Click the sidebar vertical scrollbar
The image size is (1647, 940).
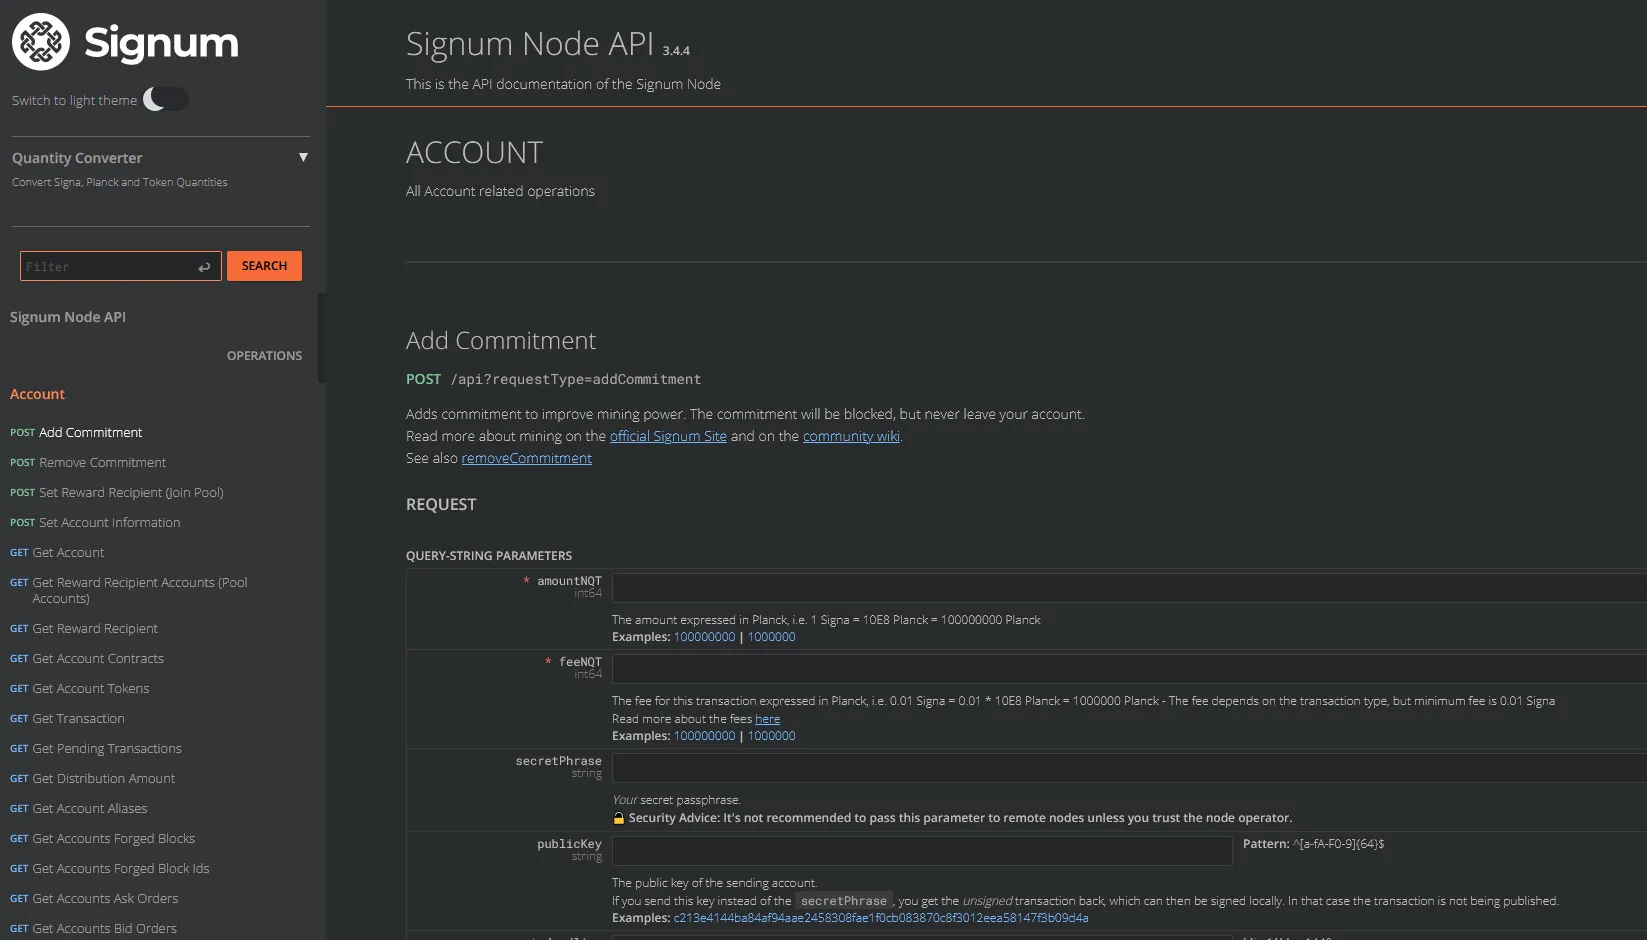(322, 338)
